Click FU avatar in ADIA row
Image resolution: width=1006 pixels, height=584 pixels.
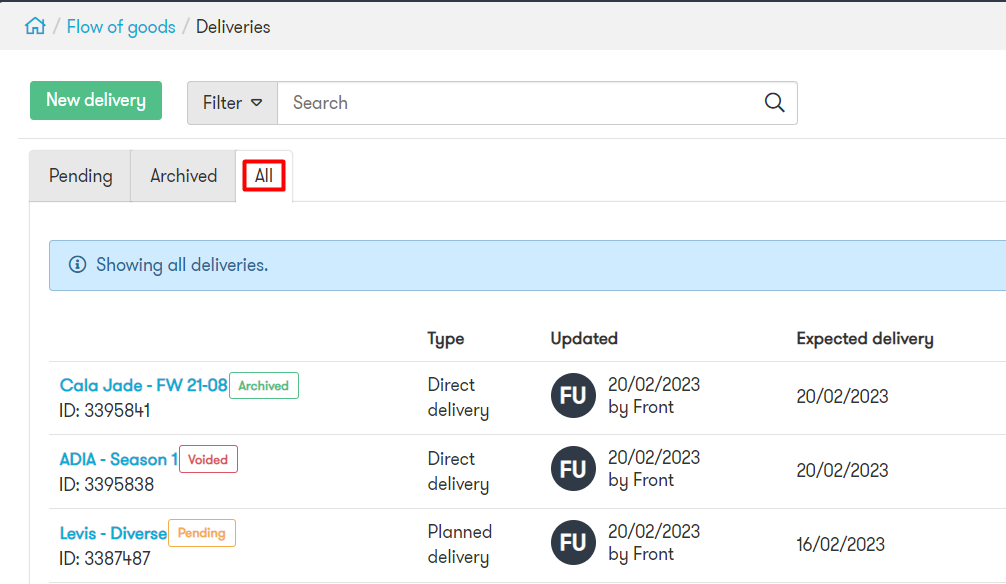(574, 468)
